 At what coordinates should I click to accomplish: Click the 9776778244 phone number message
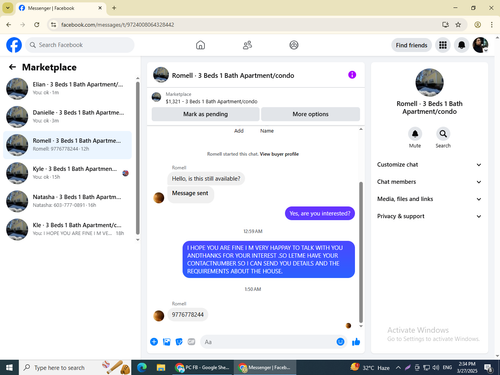pos(188,315)
